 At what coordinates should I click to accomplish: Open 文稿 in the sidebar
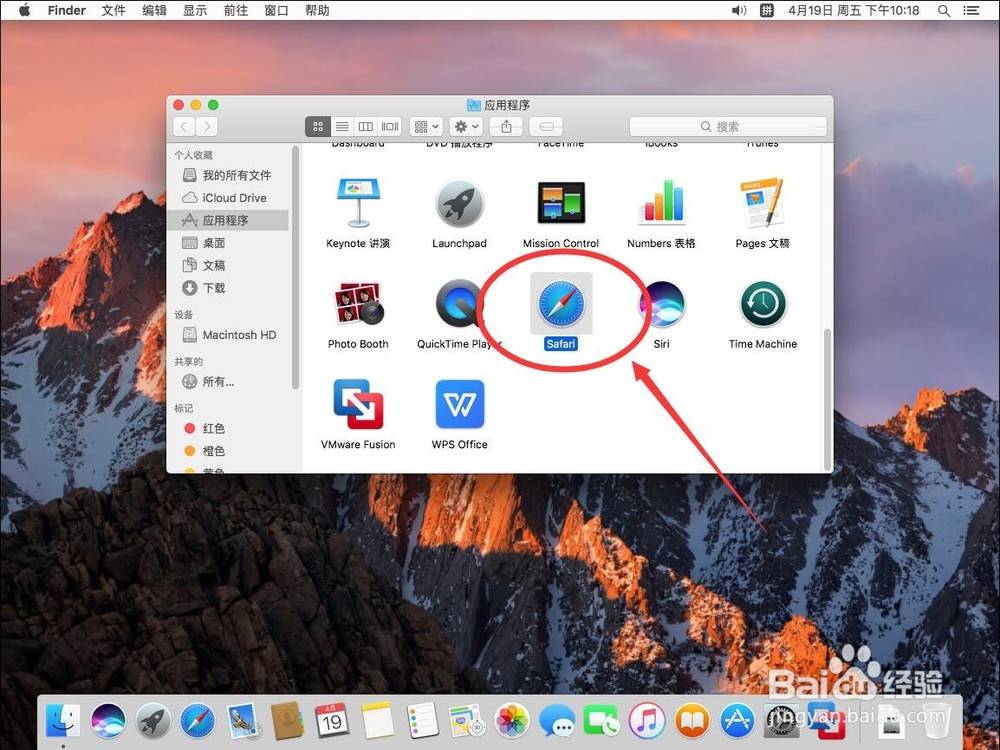point(227,265)
